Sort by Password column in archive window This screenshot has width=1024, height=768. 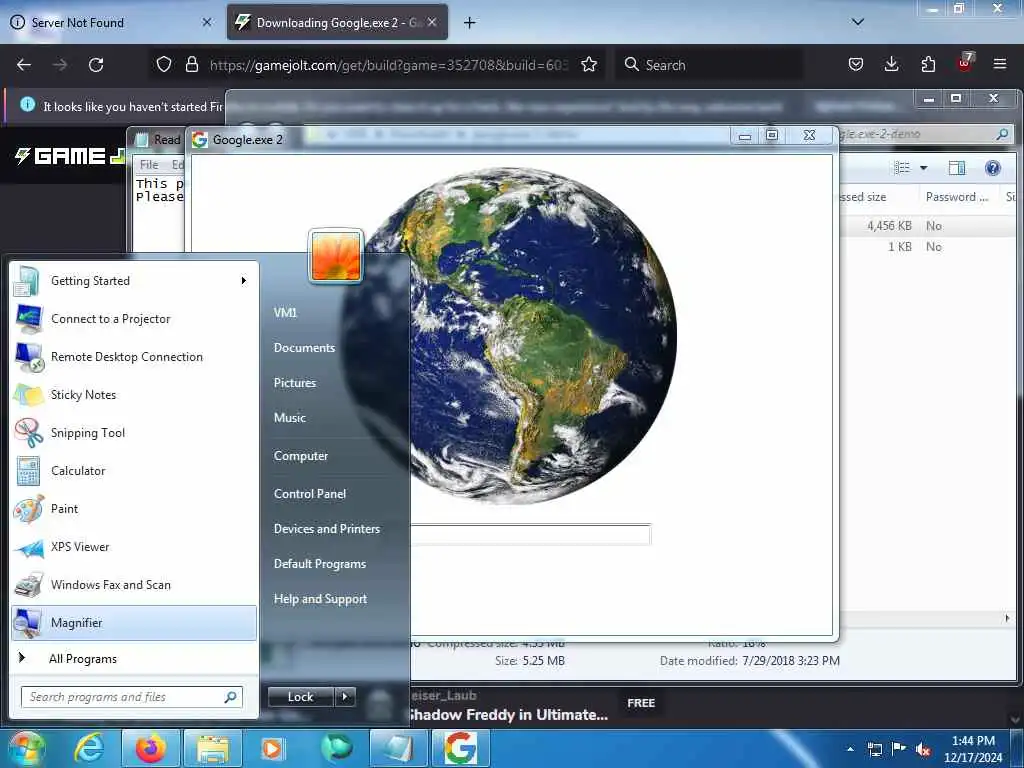click(957, 197)
